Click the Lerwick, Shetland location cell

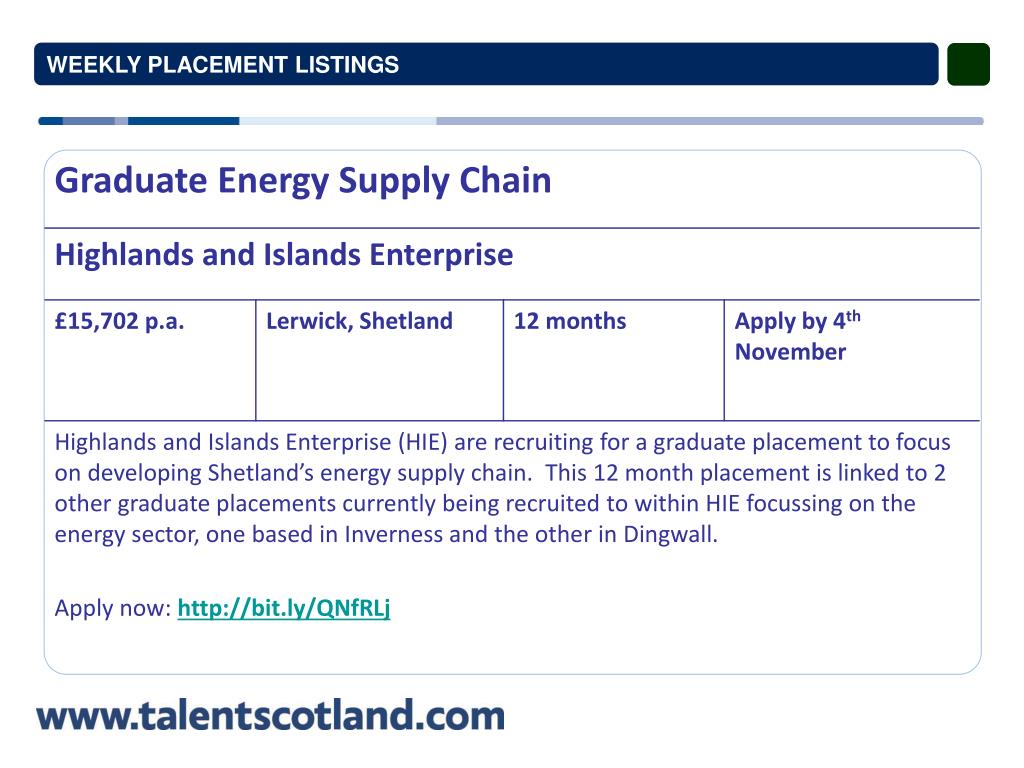point(379,360)
